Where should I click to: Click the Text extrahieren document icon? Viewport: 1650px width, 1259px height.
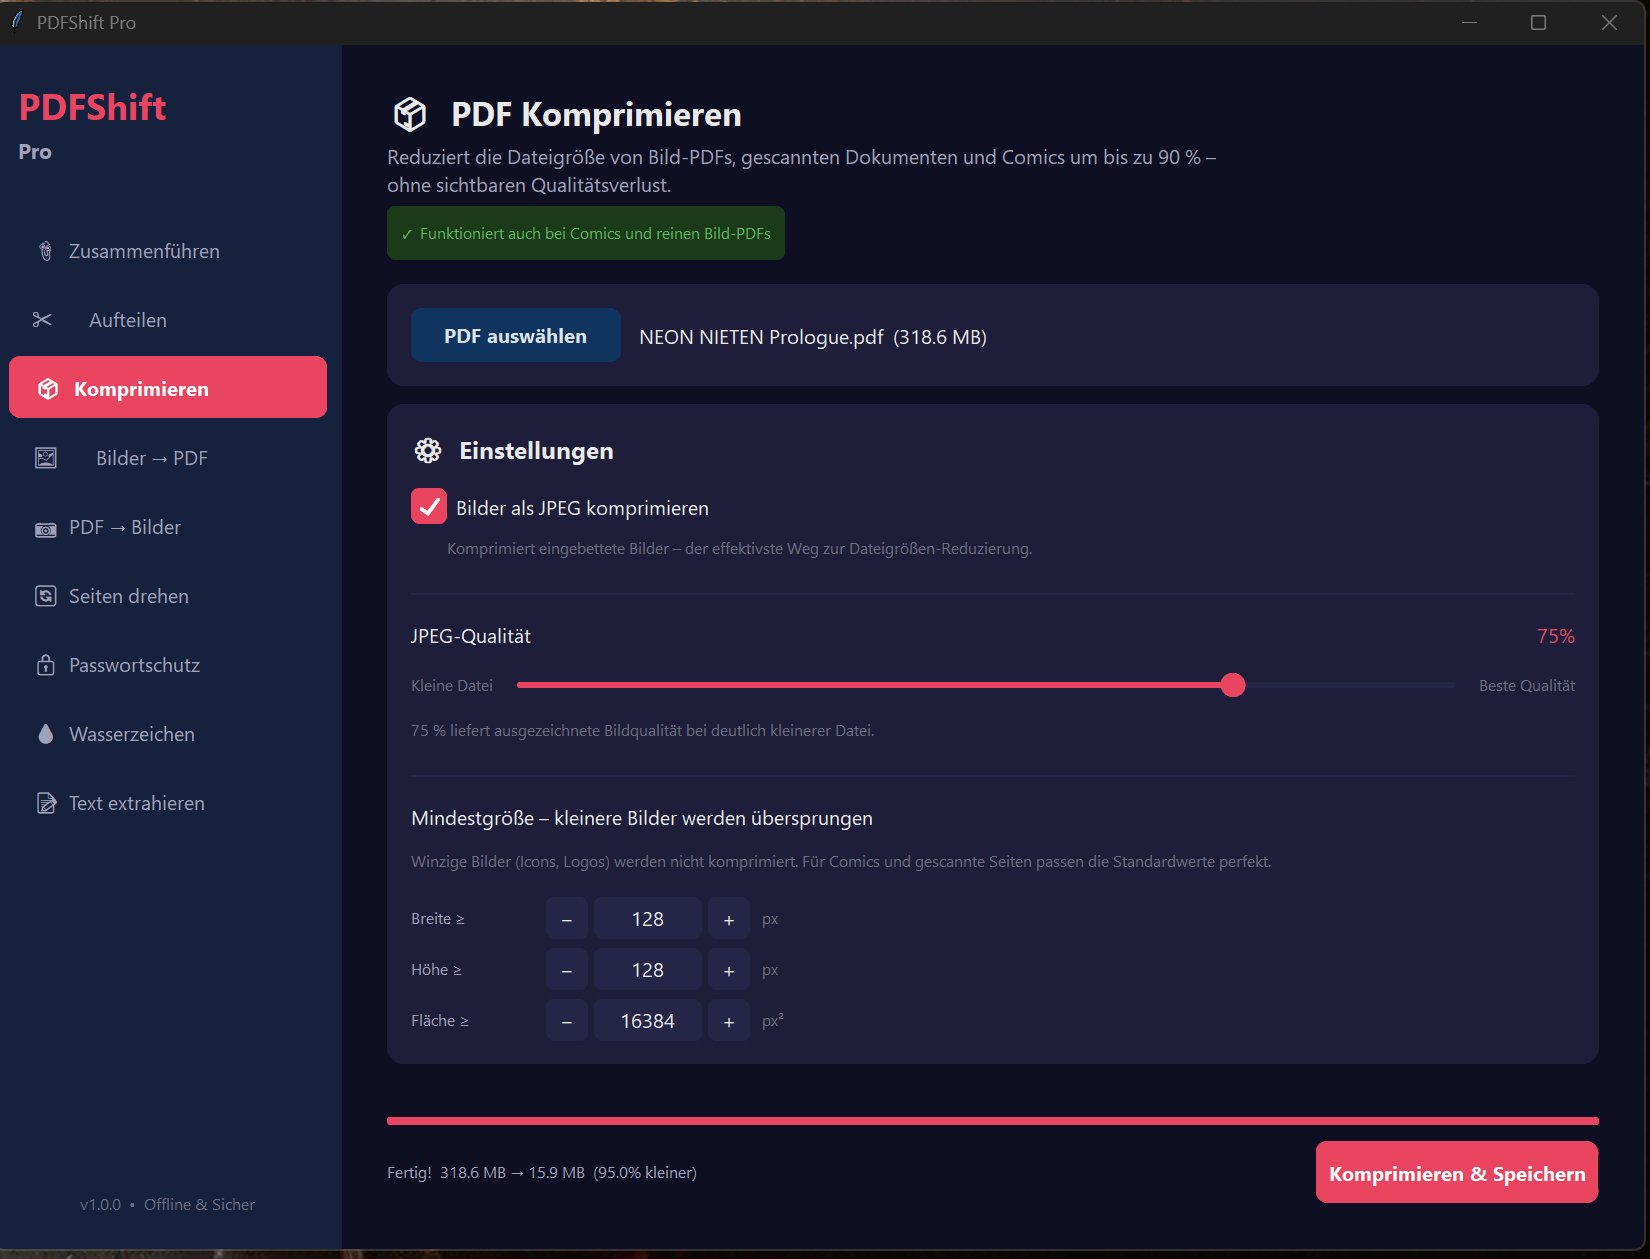click(x=46, y=802)
